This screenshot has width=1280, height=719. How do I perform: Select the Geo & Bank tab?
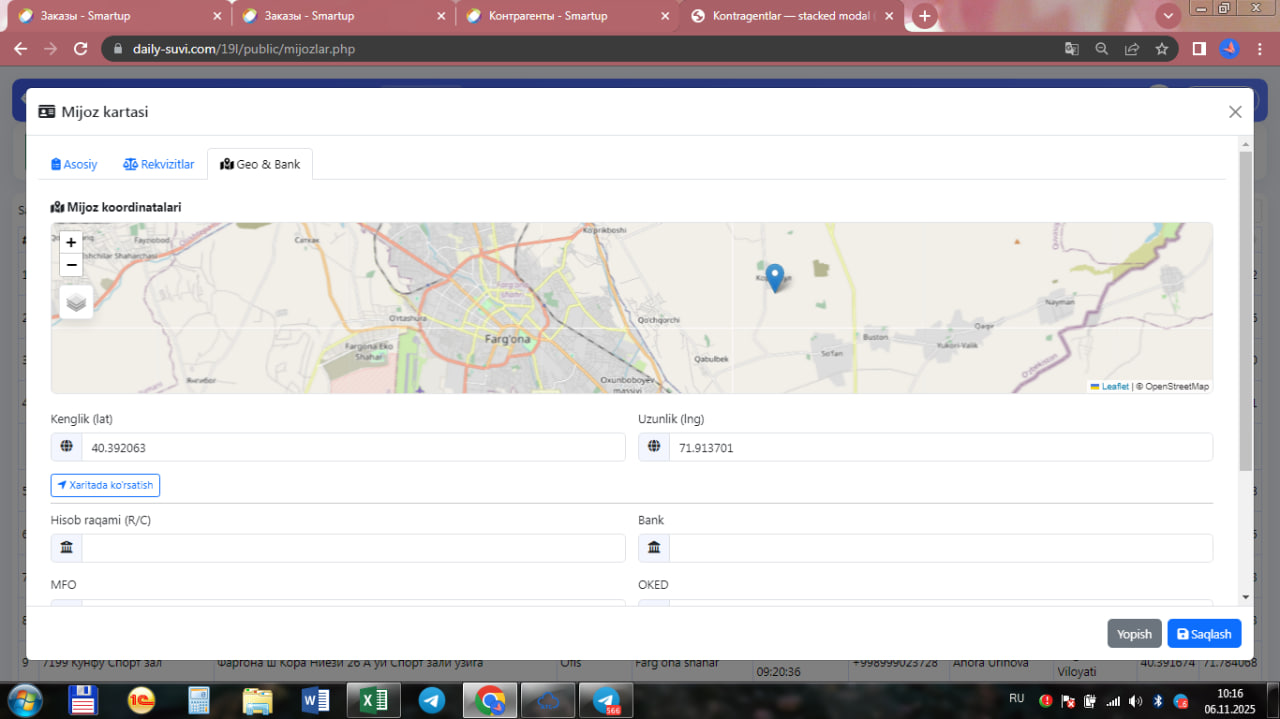point(260,164)
